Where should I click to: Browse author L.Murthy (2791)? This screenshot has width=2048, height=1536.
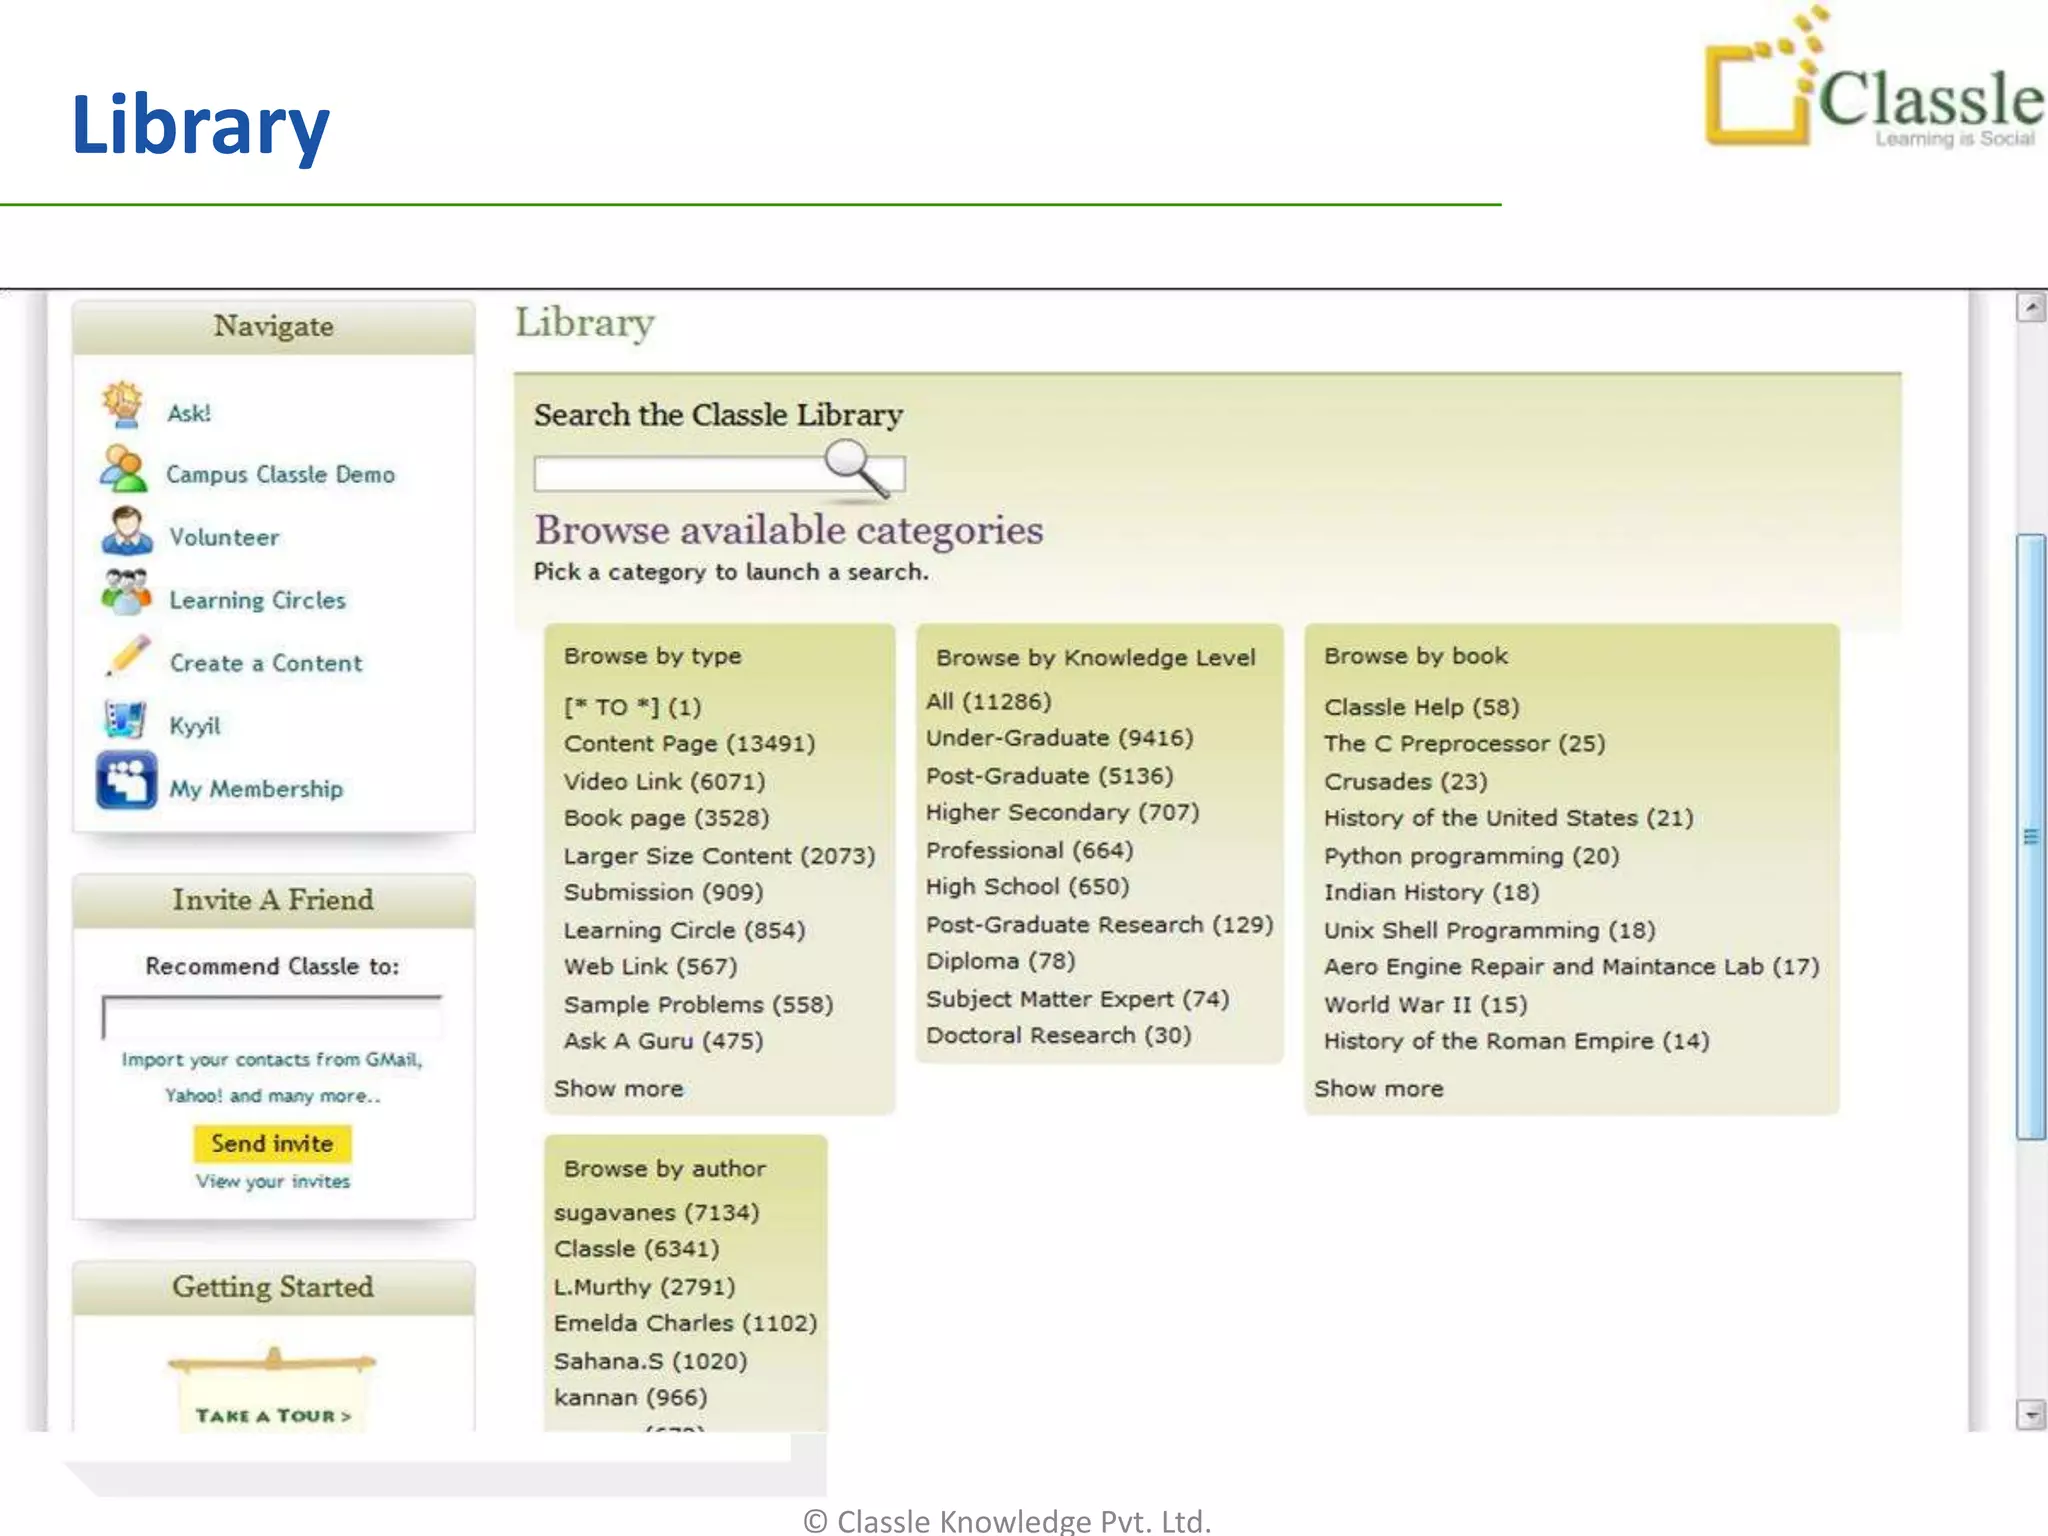[645, 1287]
